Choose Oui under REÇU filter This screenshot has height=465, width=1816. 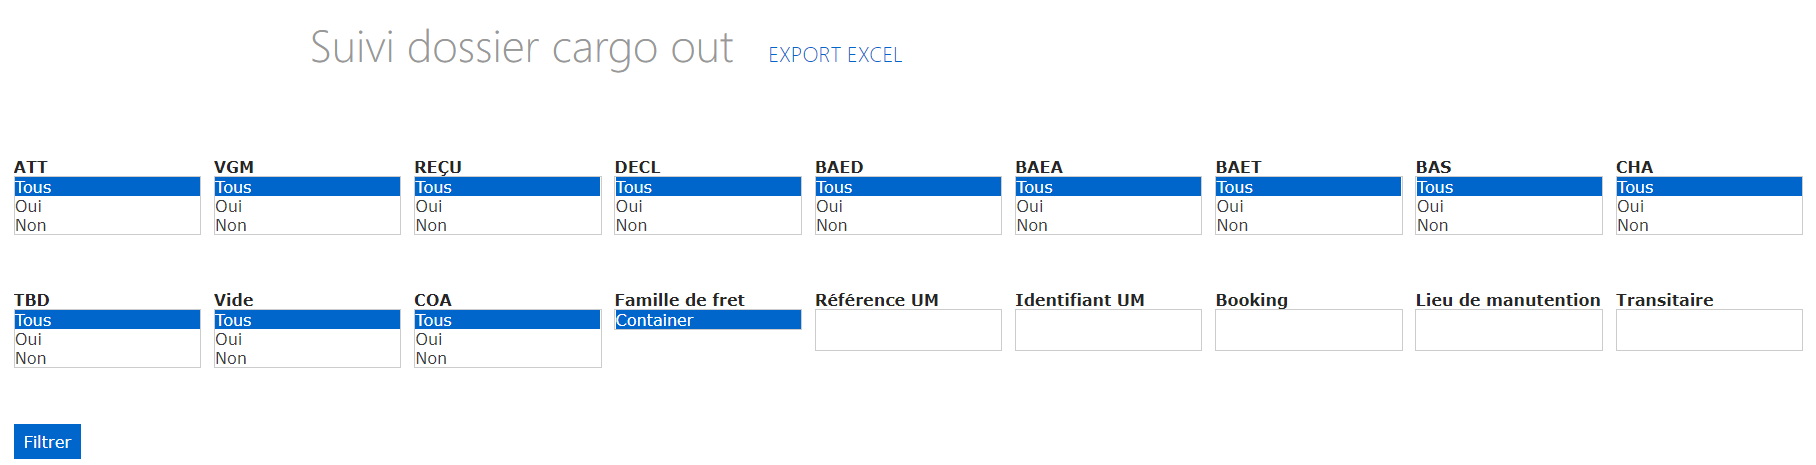click(x=507, y=206)
